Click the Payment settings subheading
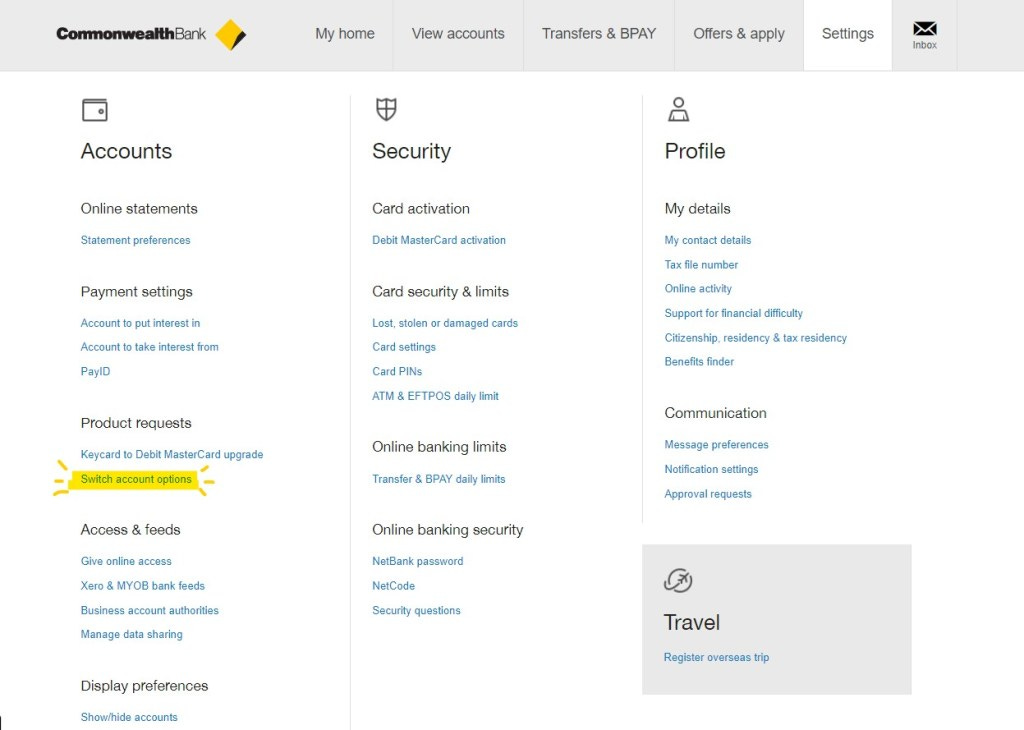The width and height of the screenshot is (1024, 730). point(136,292)
